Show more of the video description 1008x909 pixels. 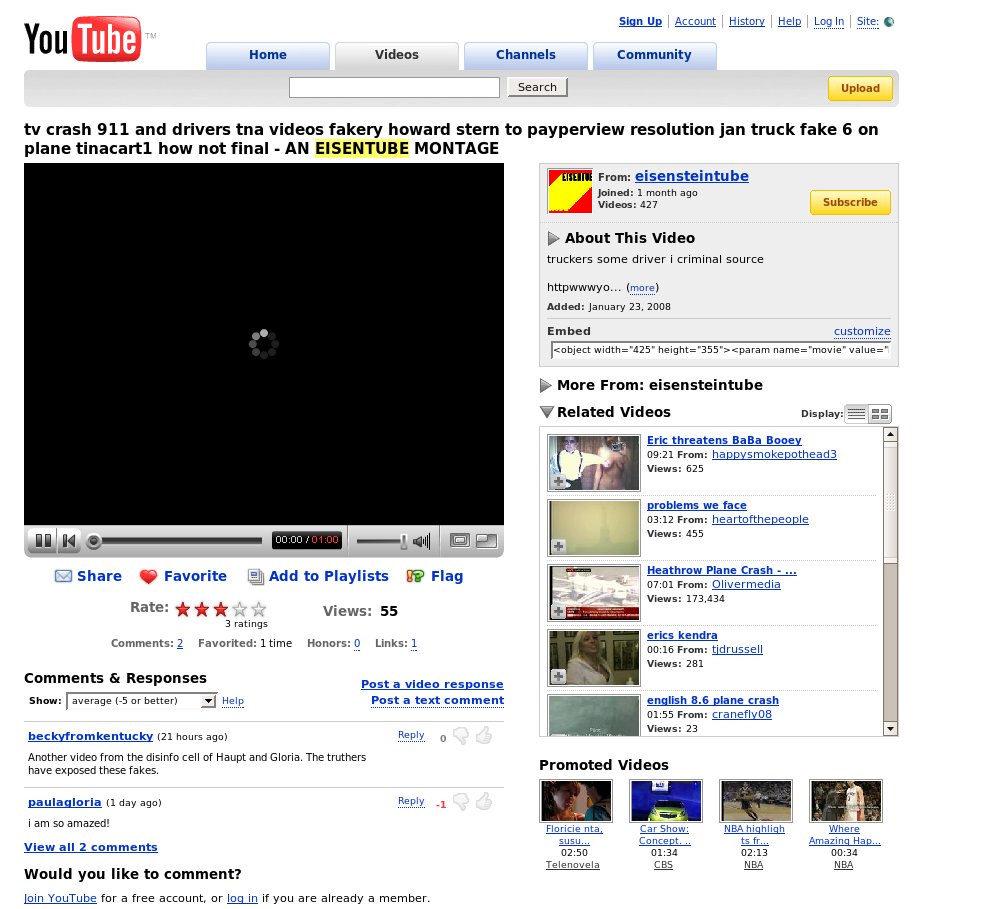pyautogui.click(x=642, y=288)
